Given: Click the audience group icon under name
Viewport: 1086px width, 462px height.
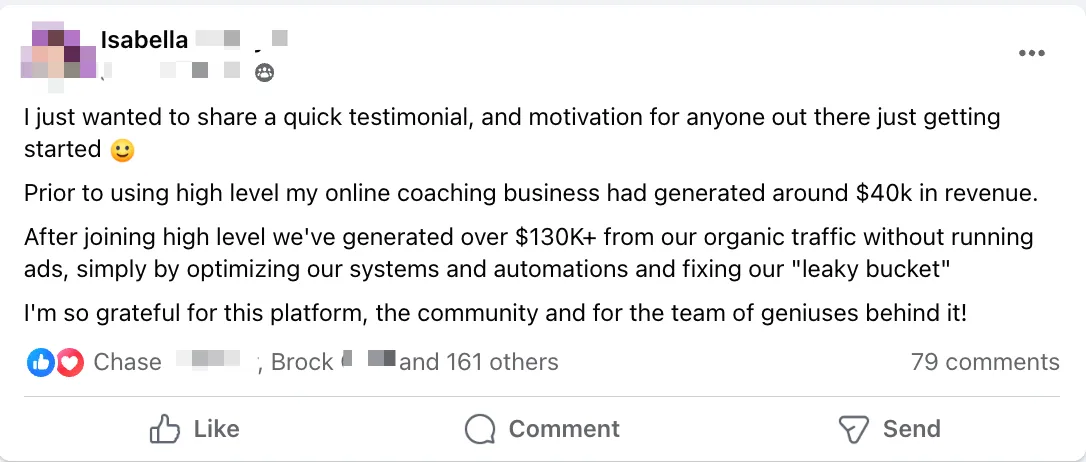Looking at the screenshot, I should tap(265, 72).
